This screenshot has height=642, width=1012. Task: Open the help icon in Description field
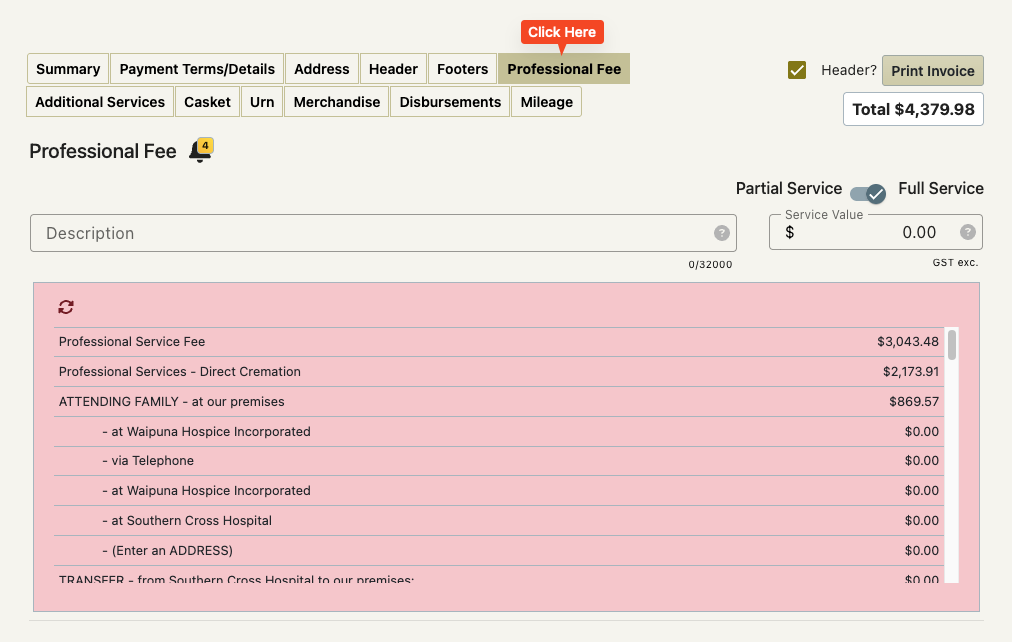tap(722, 233)
